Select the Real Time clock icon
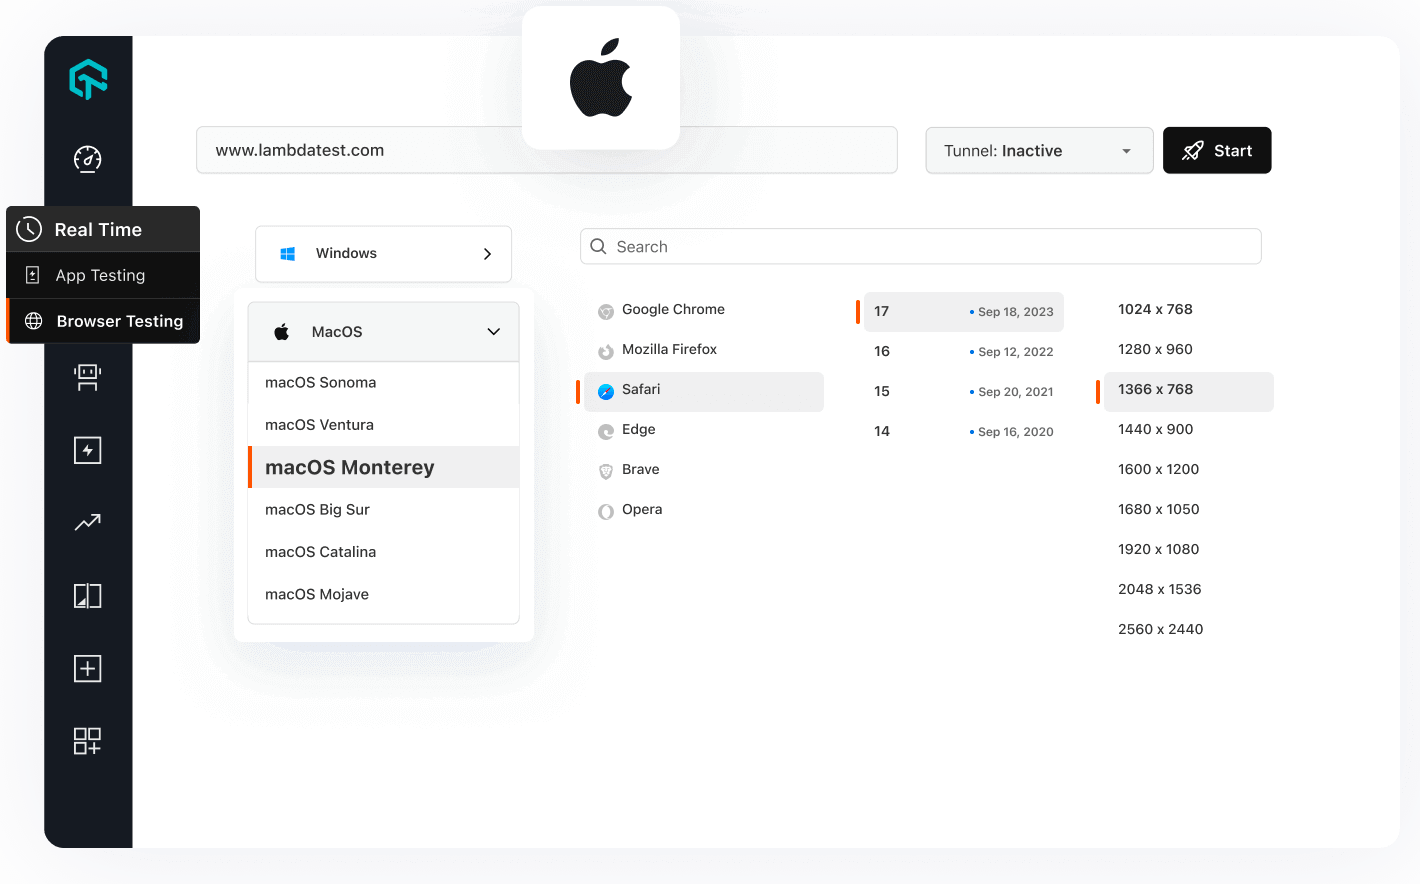Screen dimensions: 1420x884 pyautogui.click(x=30, y=229)
